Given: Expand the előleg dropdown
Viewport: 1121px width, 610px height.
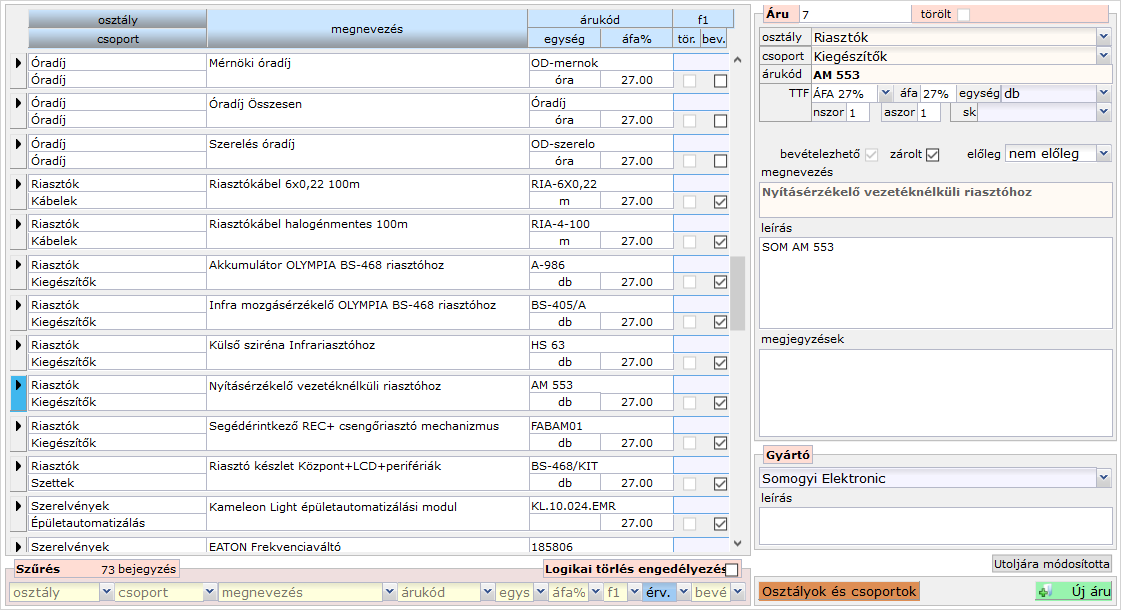Looking at the screenshot, I should (1103, 154).
